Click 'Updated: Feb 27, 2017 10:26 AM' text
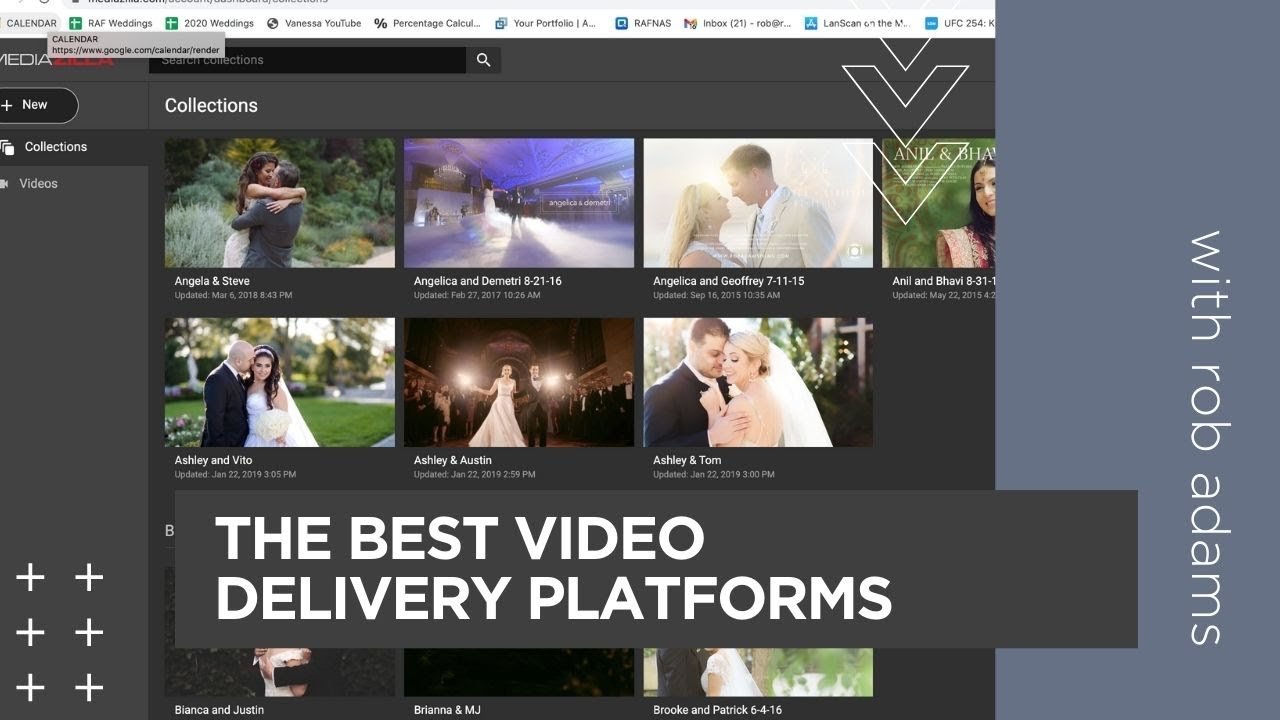The height and width of the screenshot is (720, 1280). click(477, 295)
